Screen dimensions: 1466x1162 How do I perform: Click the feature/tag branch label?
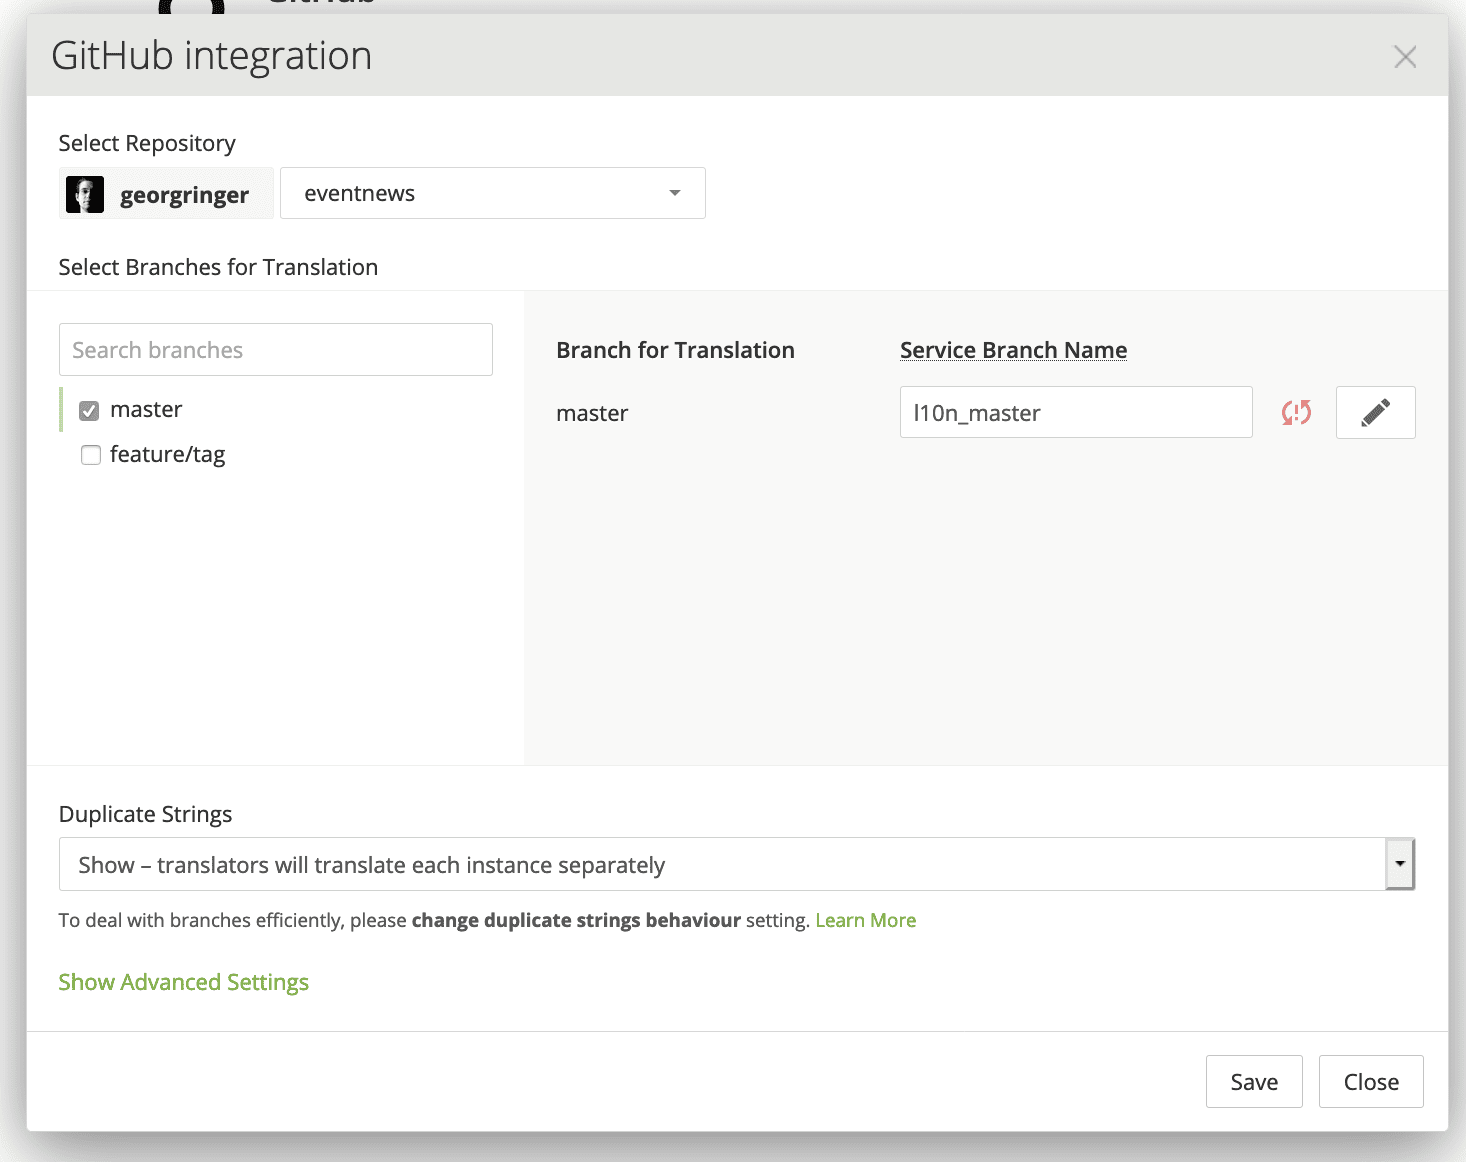click(x=167, y=455)
